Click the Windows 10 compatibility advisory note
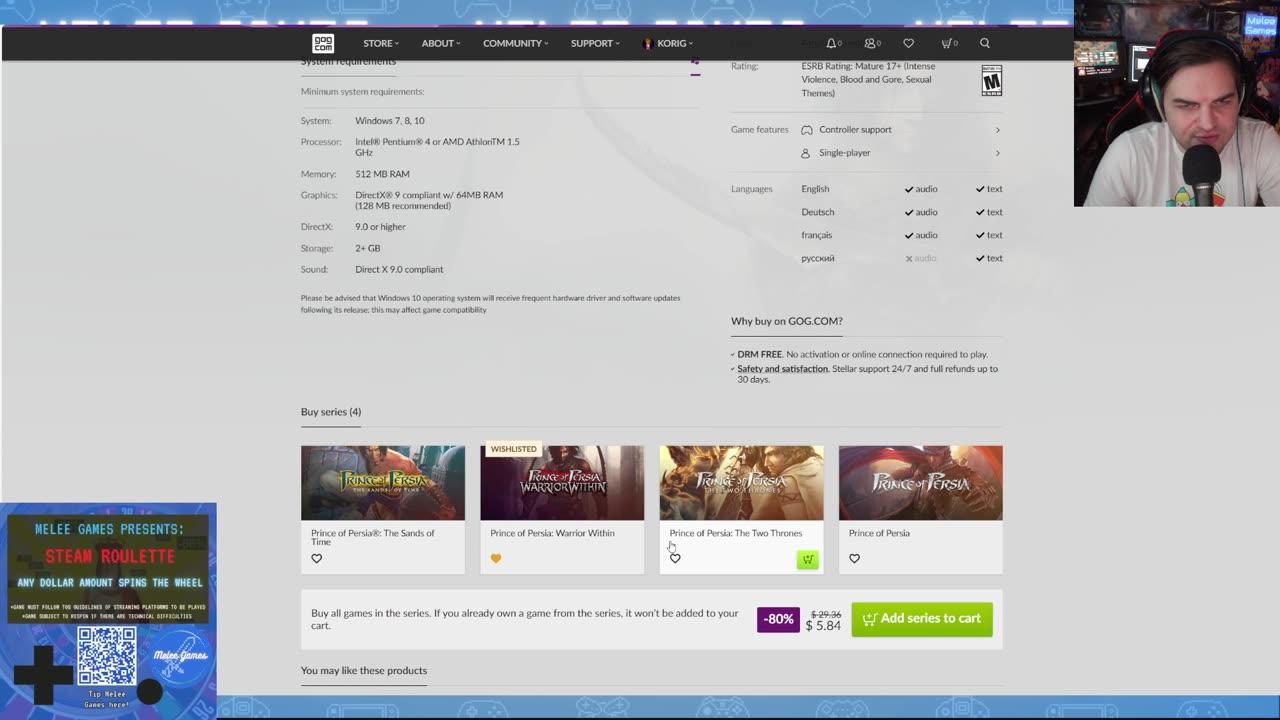The width and height of the screenshot is (1280, 720). click(490, 304)
